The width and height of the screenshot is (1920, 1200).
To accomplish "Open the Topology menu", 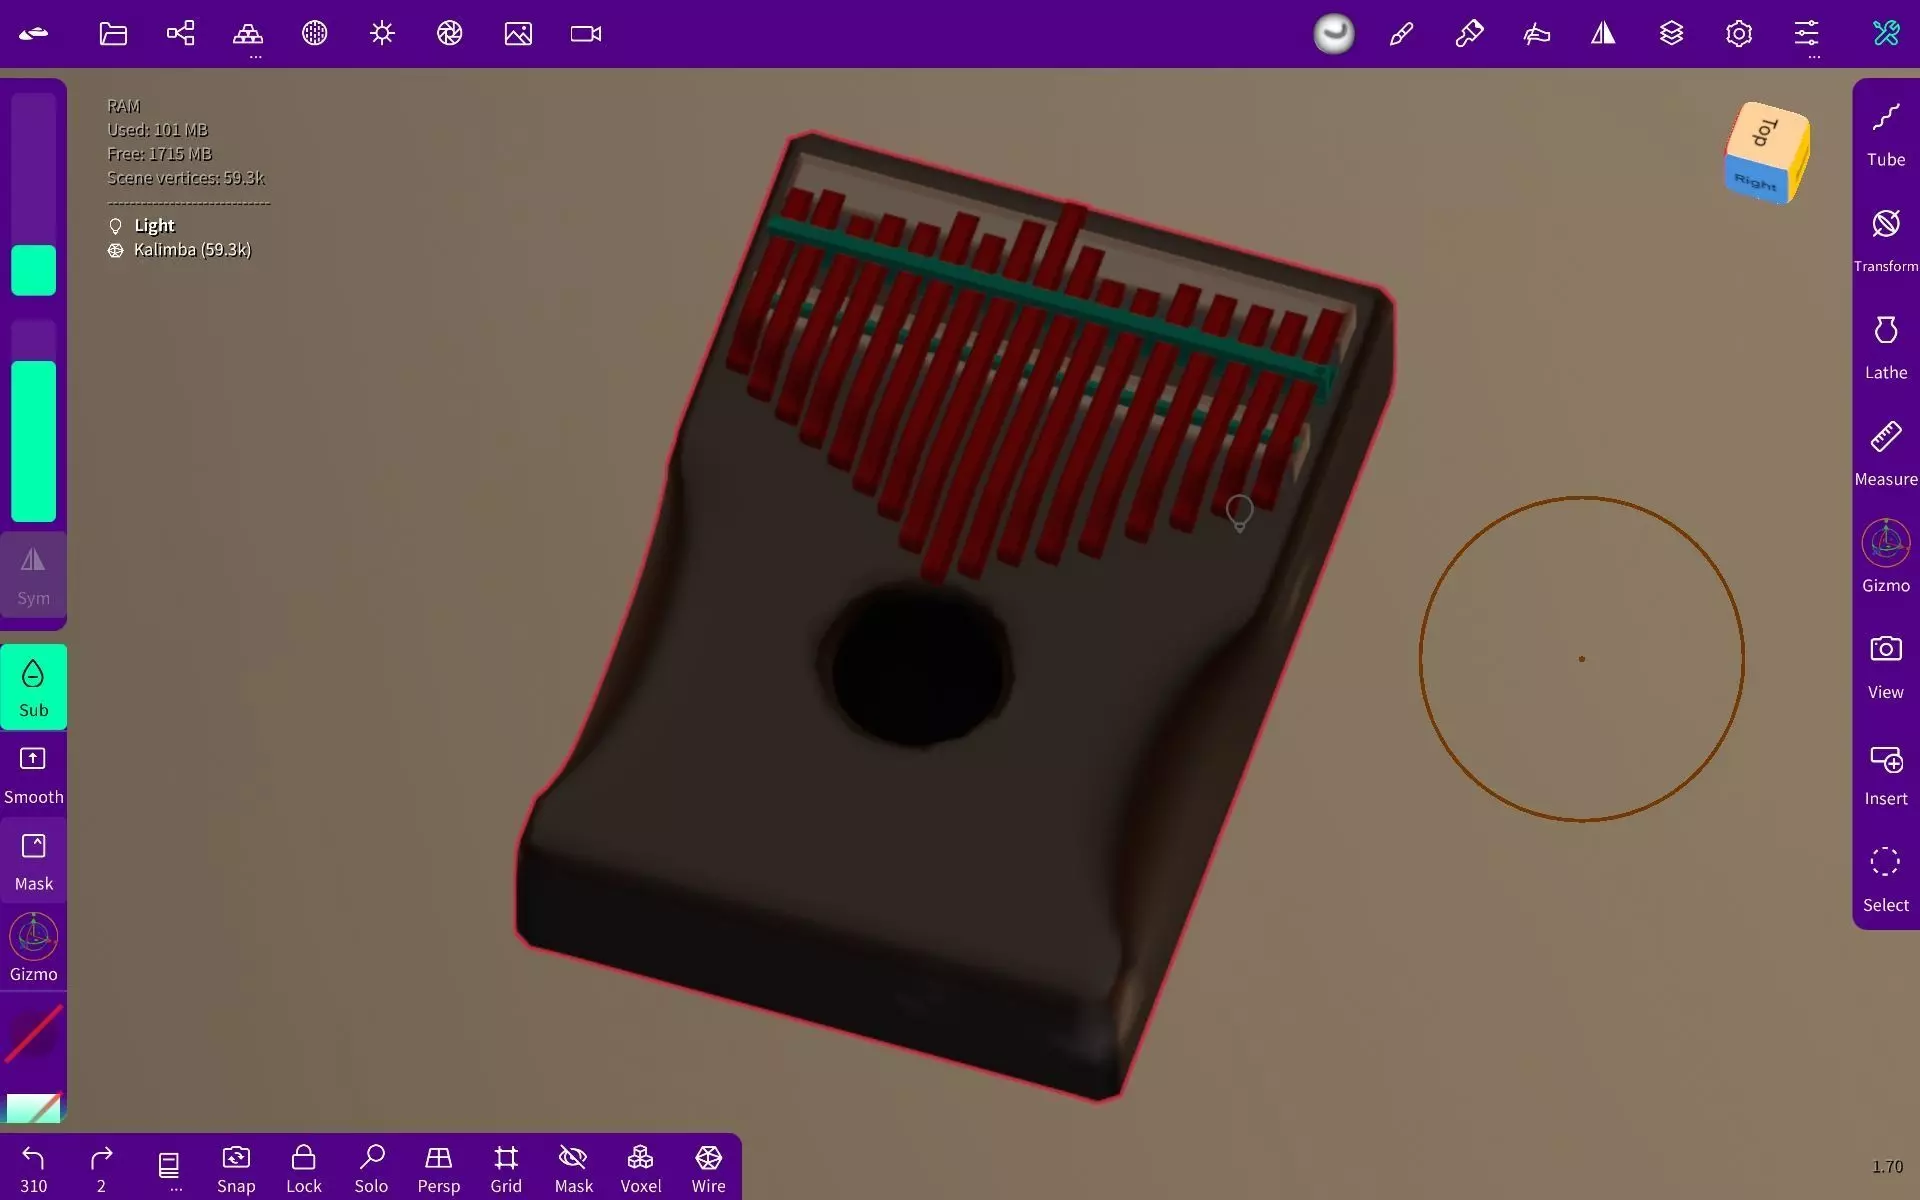I will 248,34.
